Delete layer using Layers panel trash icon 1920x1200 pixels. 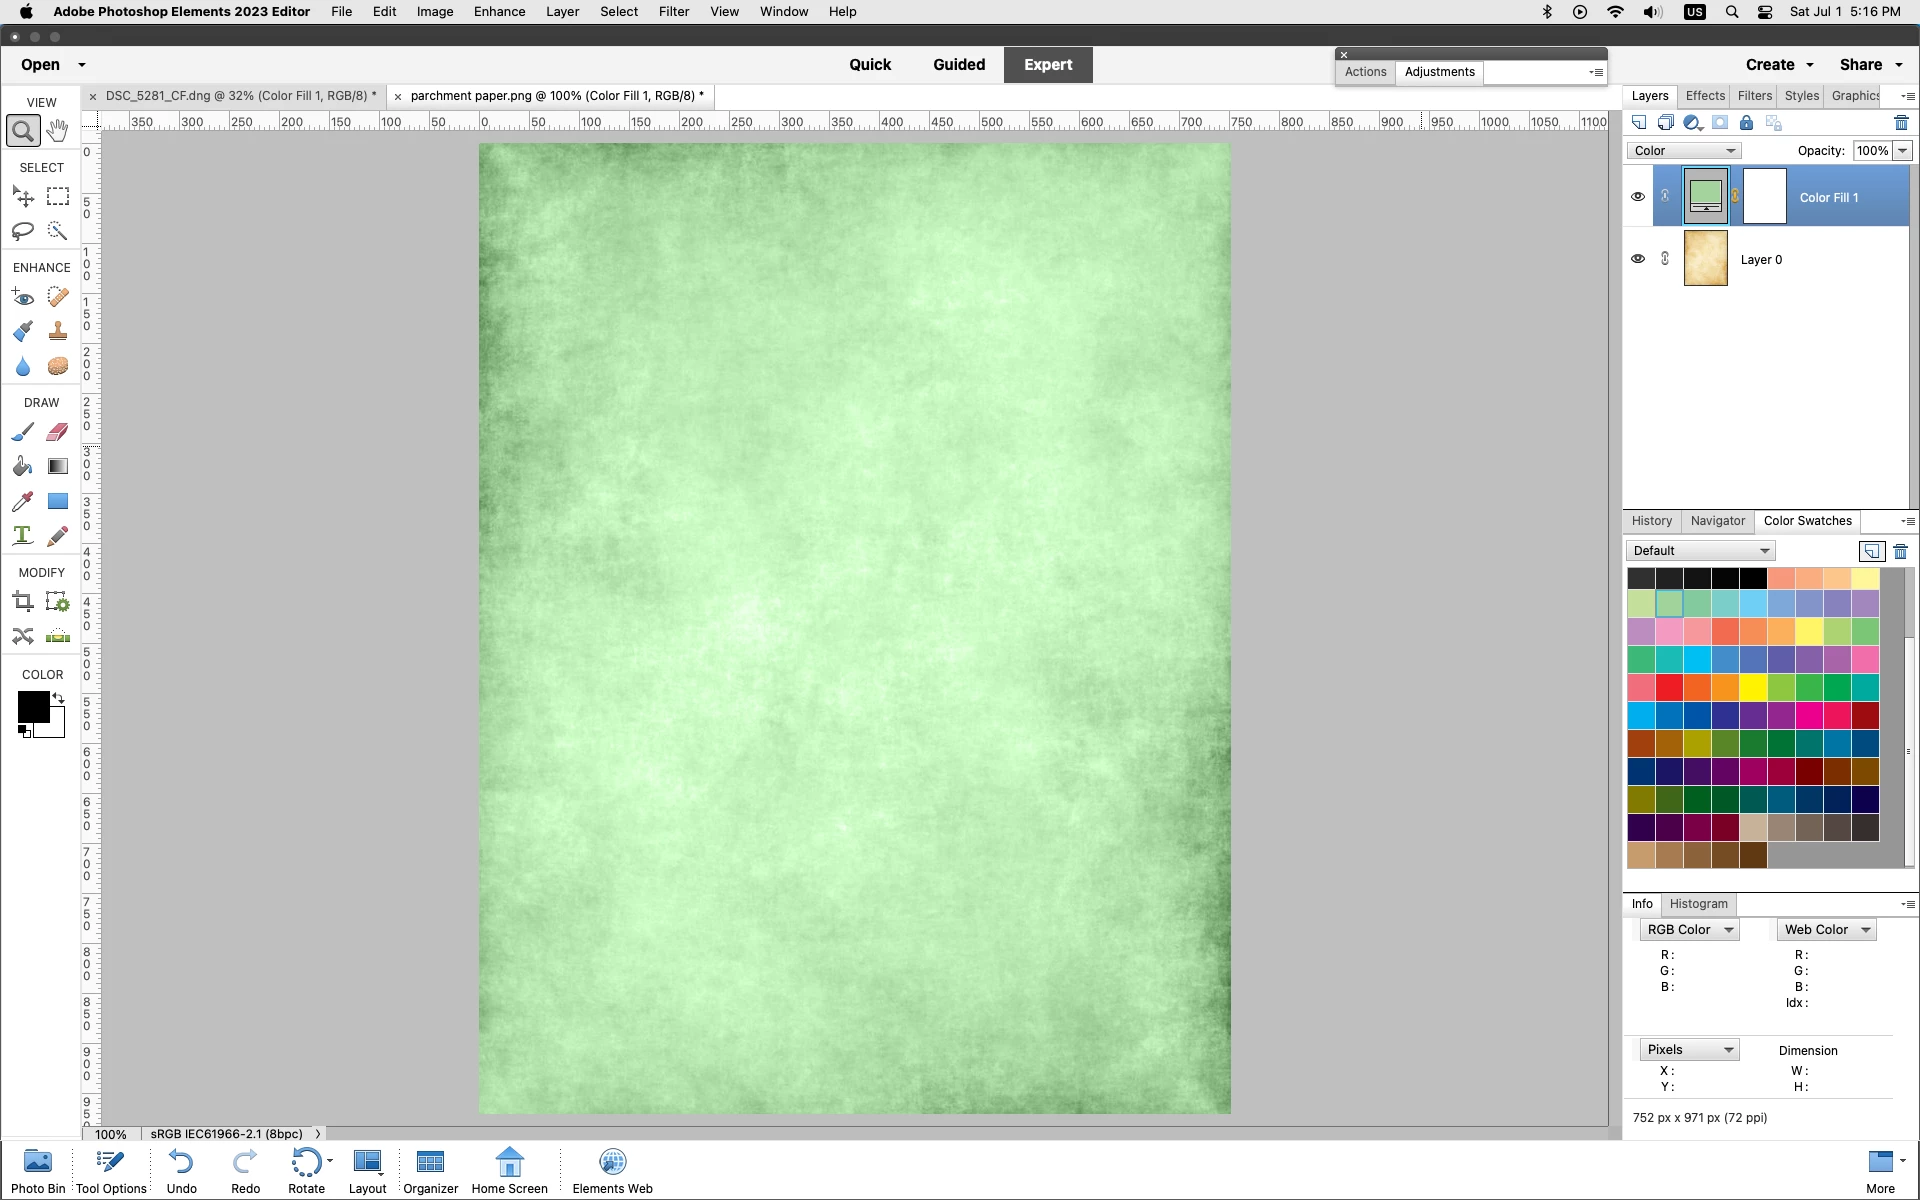[x=1901, y=123]
